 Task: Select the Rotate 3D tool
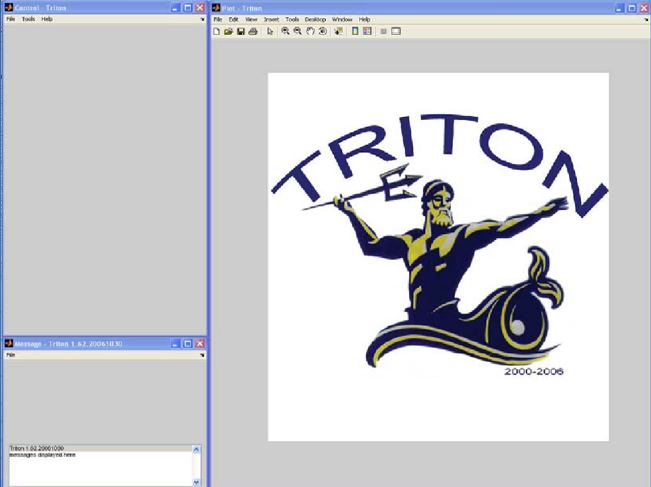(322, 31)
